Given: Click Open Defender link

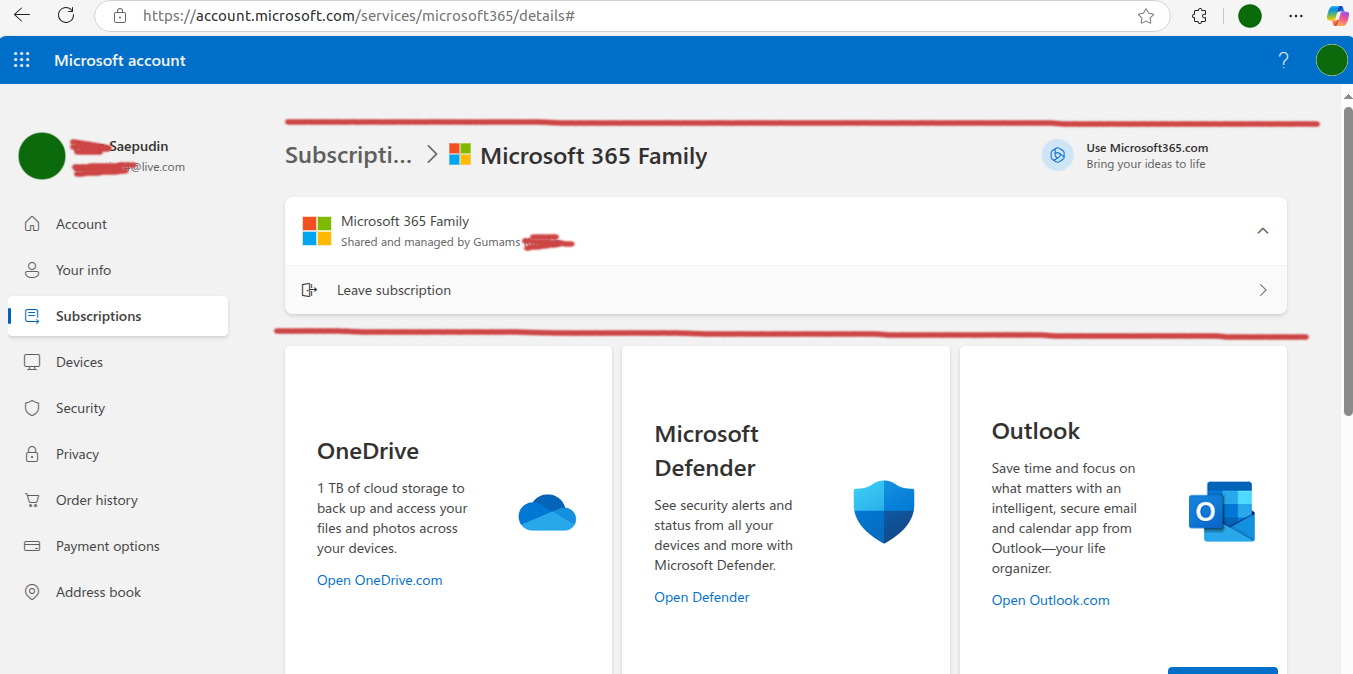Looking at the screenshot, I should click(702, 597).
